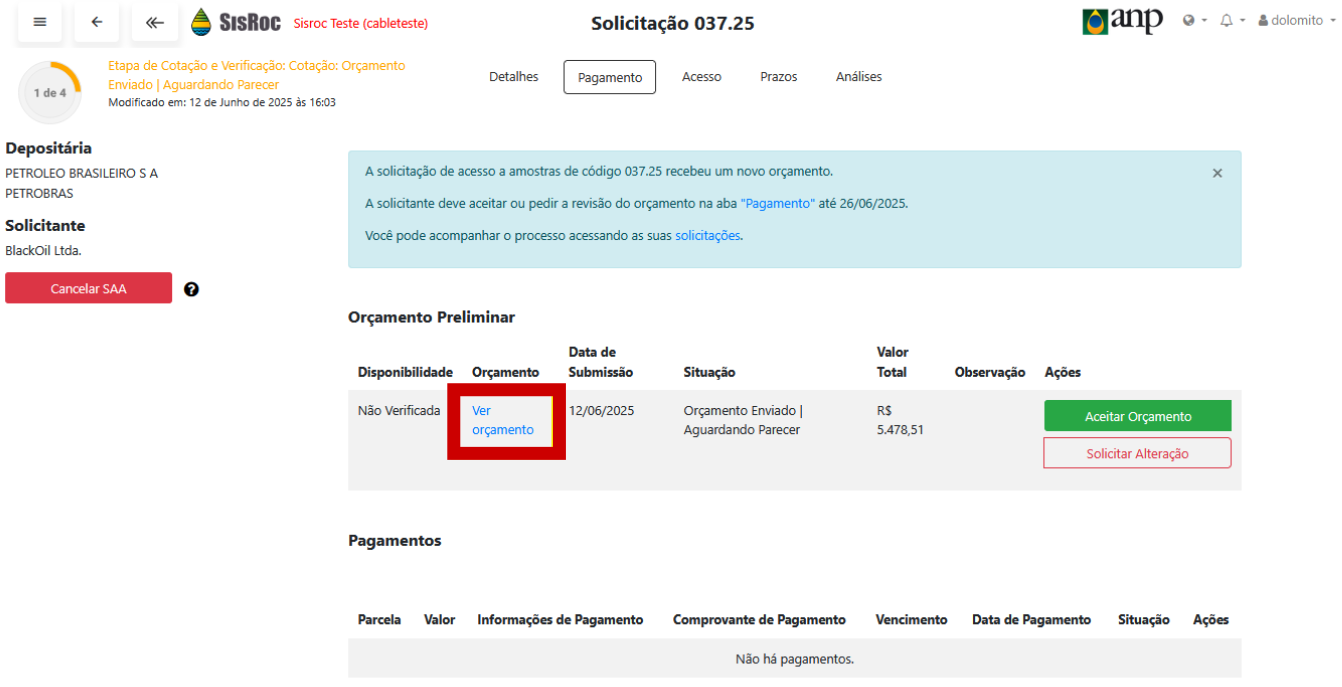Dismiss the new budget alert banner
This screenshot has height=687, width=1342.
coord(1217,173)
